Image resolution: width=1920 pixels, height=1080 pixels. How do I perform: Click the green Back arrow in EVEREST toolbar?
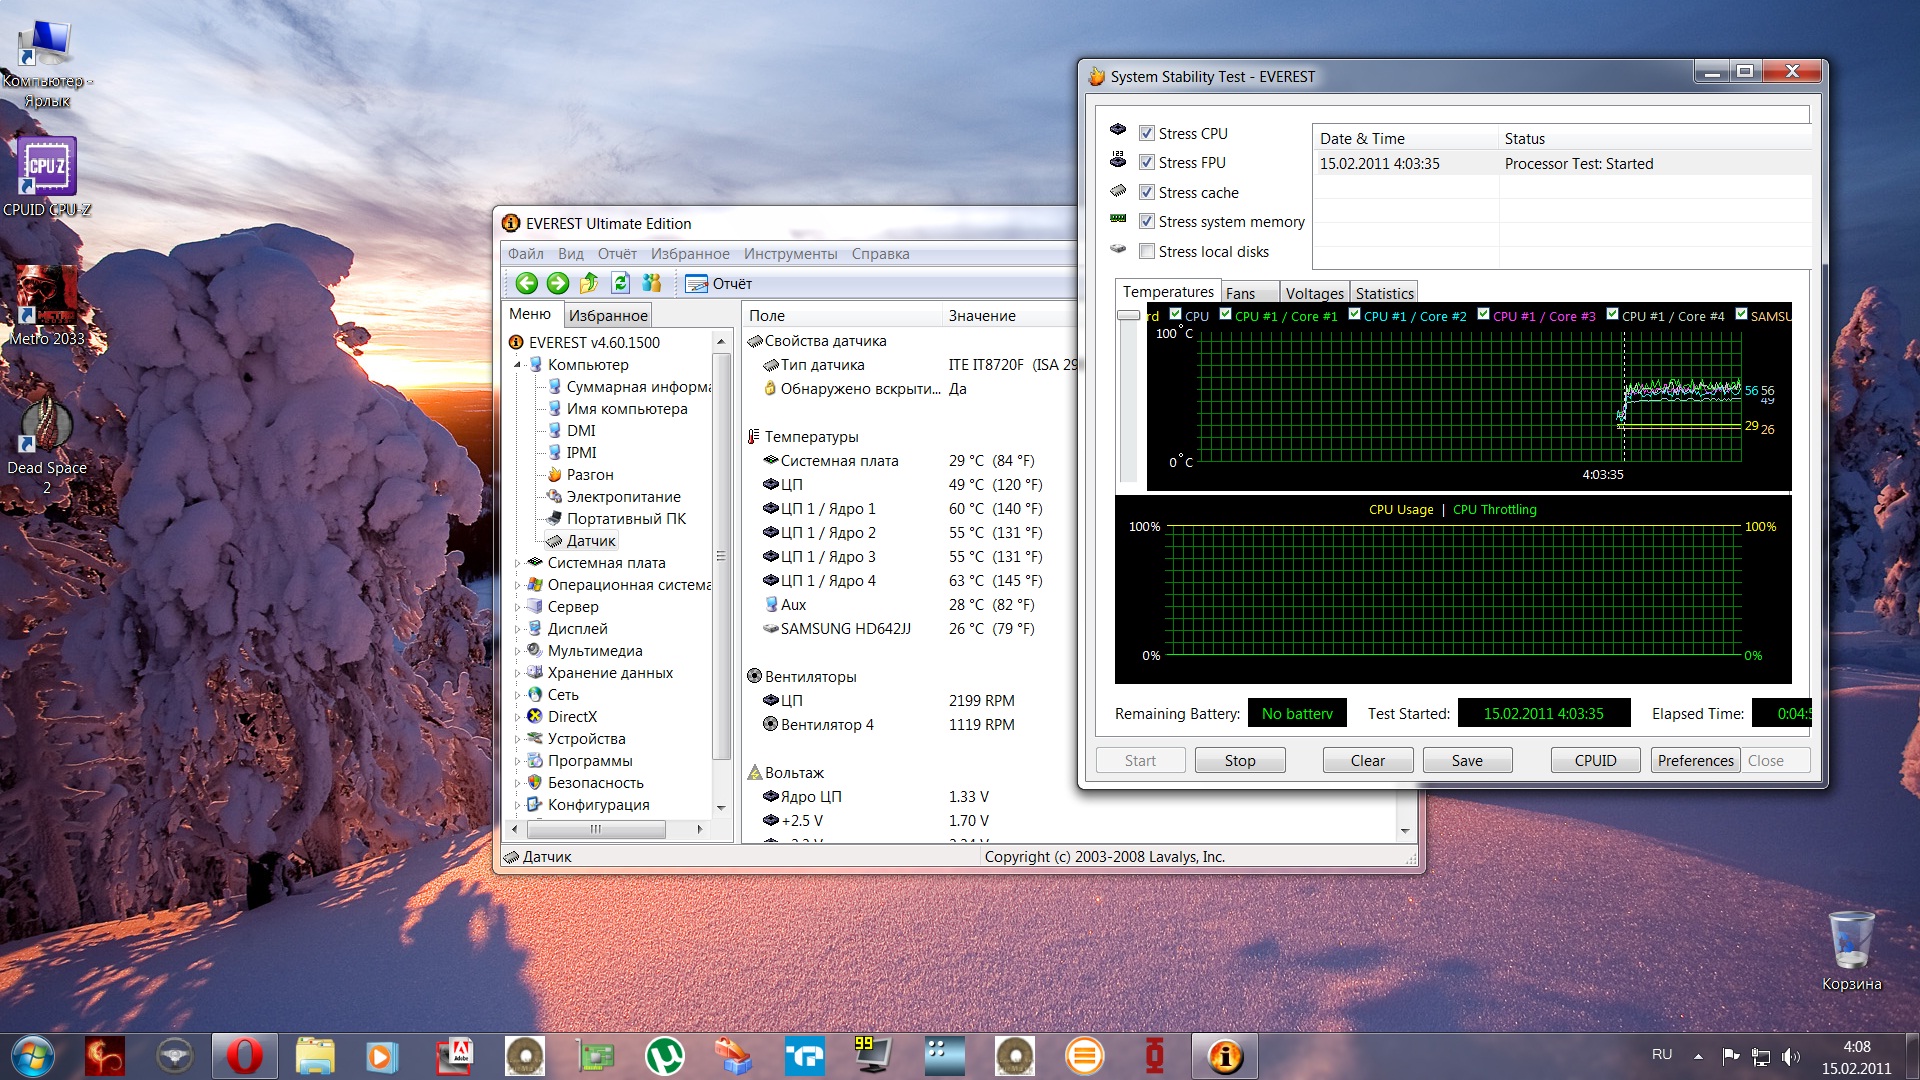tap(527, 283)
